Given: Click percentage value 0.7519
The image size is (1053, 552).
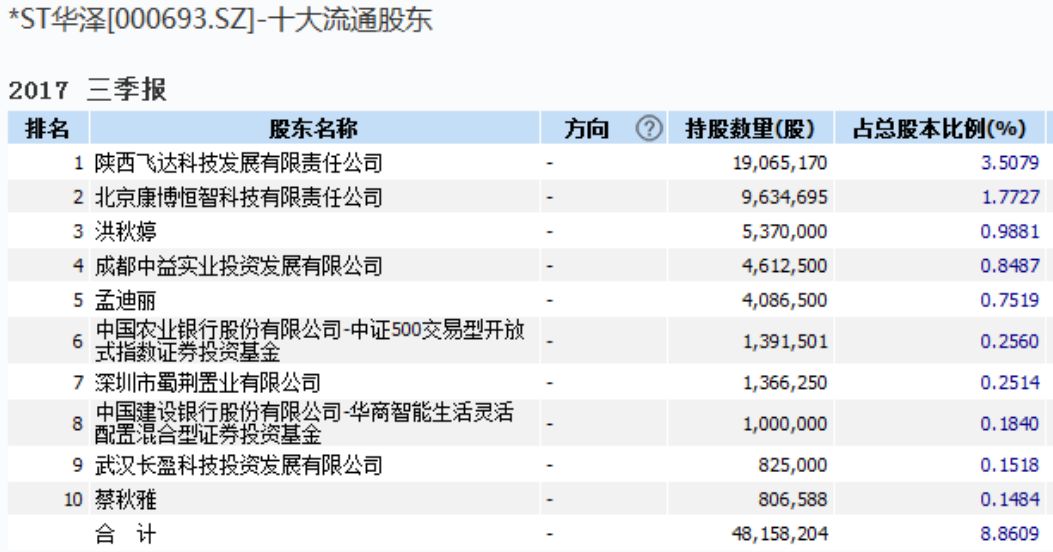Looking at the screenshot, I should [x=1010, y=300].
